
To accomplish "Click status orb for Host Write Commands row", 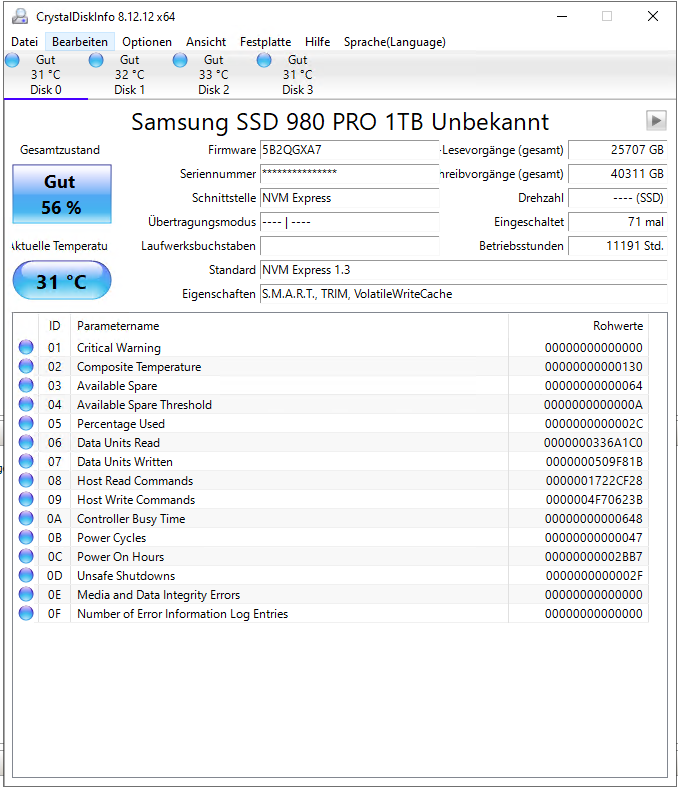I will pyautogui.click(x=26, y=499).
